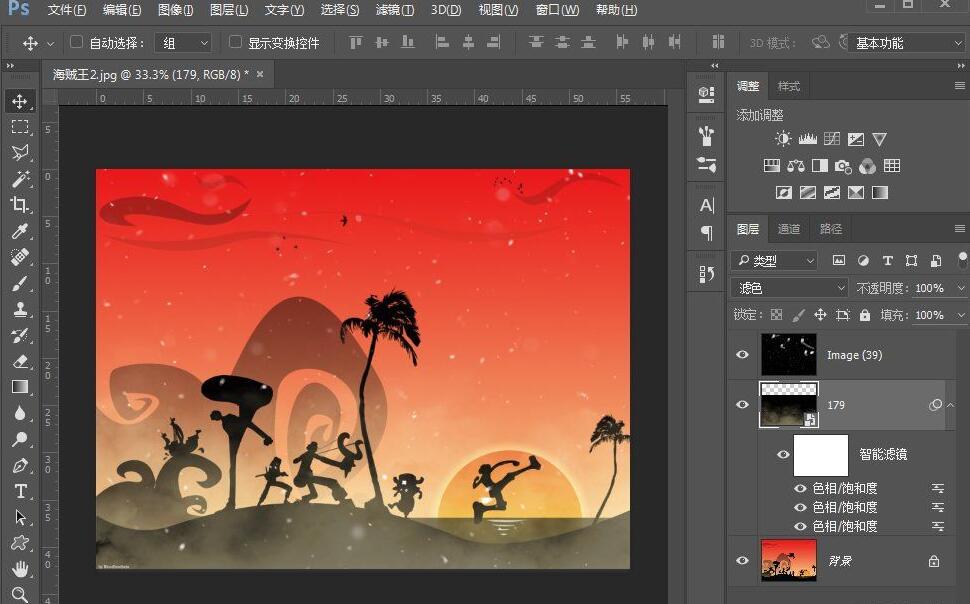Select the Clone Stamp tool
Viewport: 970px width, 604px height.
20,309
